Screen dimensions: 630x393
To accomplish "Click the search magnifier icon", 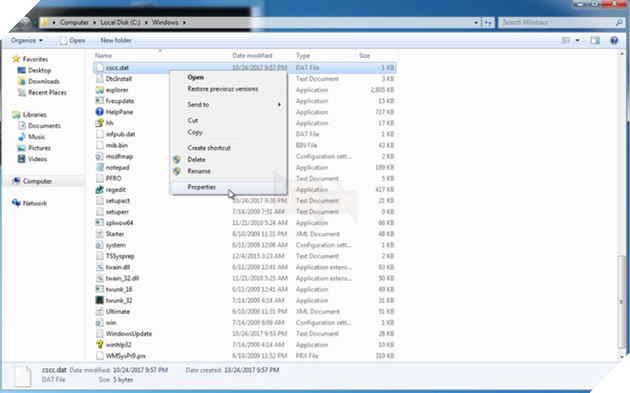I will tap(619, 23).
